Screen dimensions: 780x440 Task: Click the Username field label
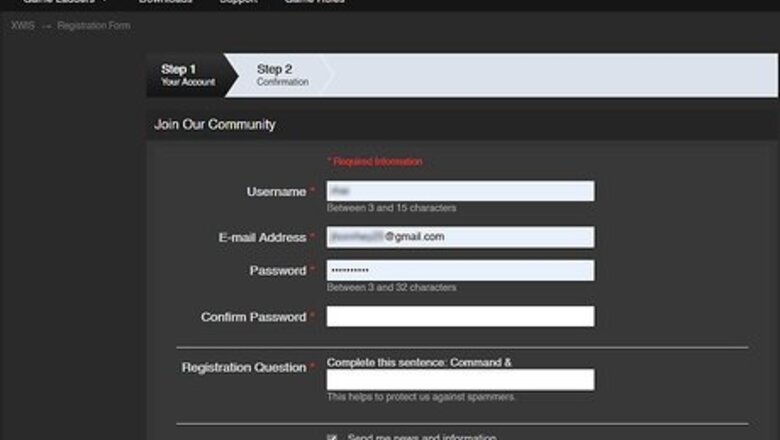[x=276, y=192]
